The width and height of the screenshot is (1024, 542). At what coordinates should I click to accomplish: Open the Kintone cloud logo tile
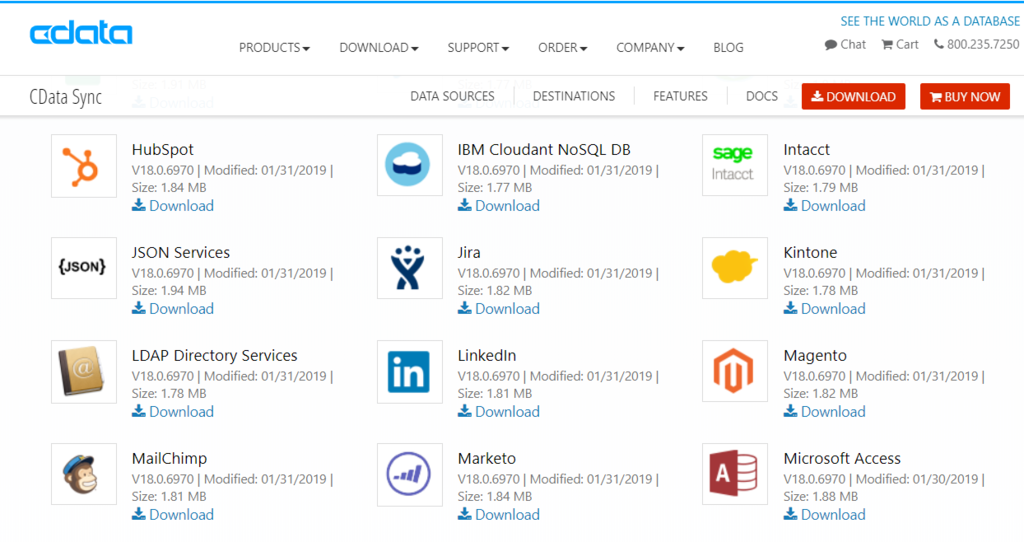pos(735,268)
